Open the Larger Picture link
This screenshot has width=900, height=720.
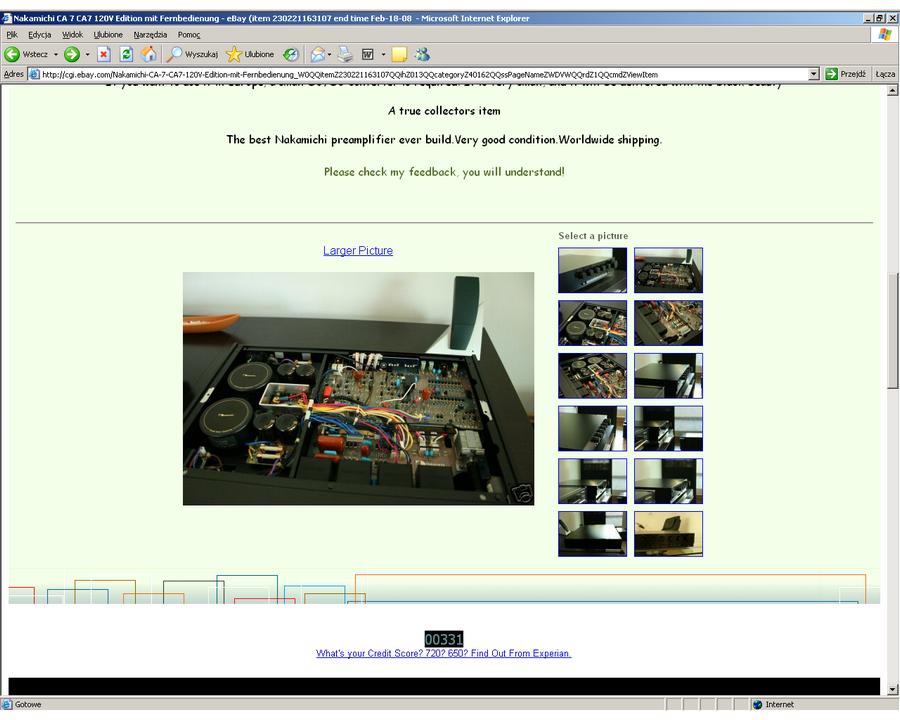point(358,250)
